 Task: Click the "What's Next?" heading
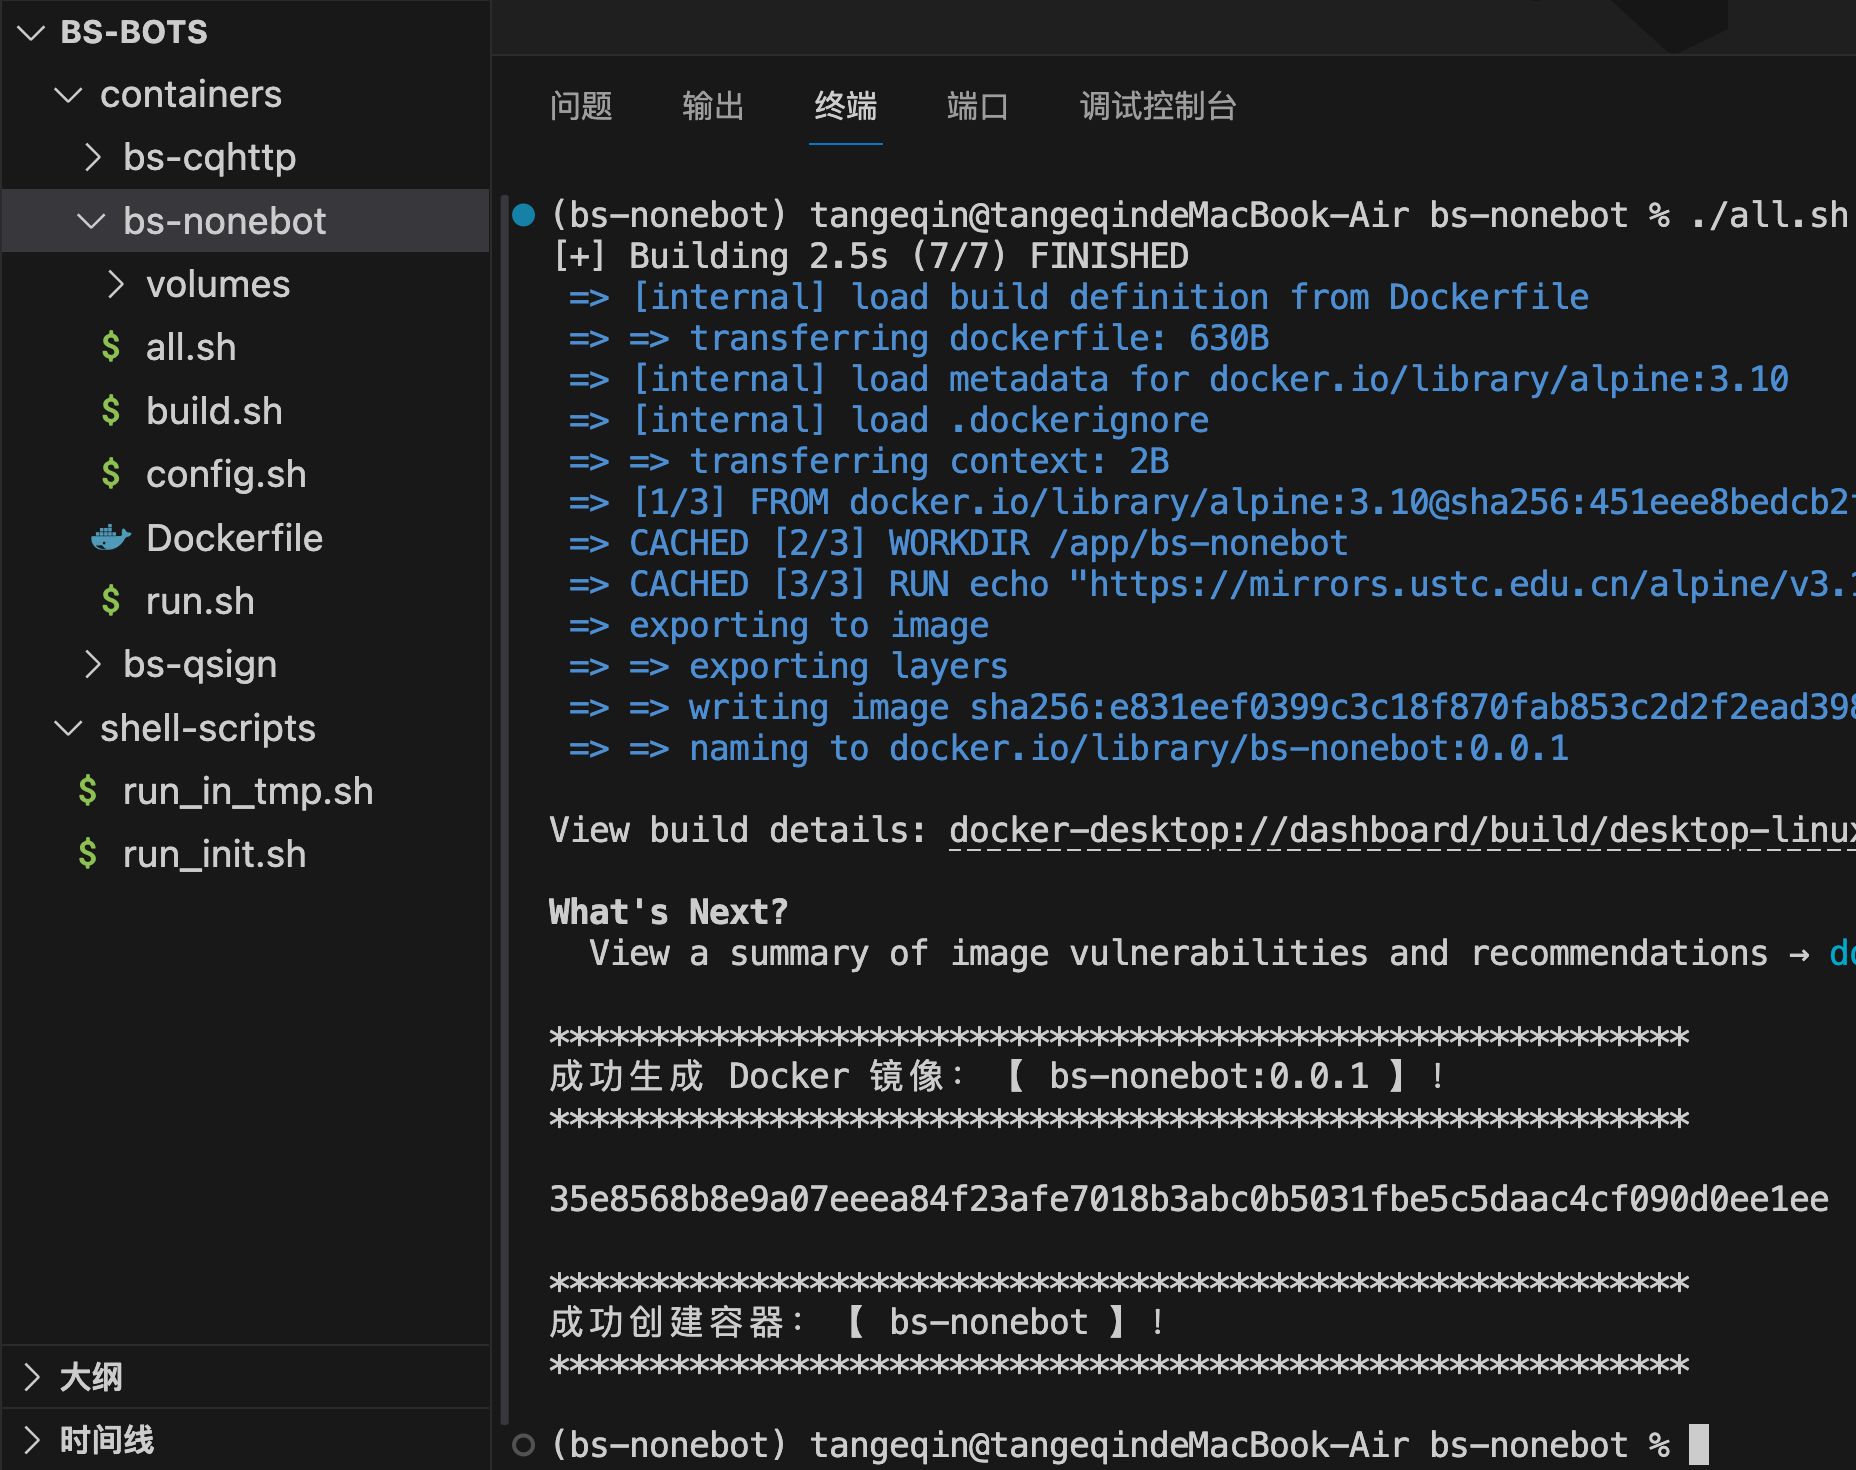[x=668, y=912]
